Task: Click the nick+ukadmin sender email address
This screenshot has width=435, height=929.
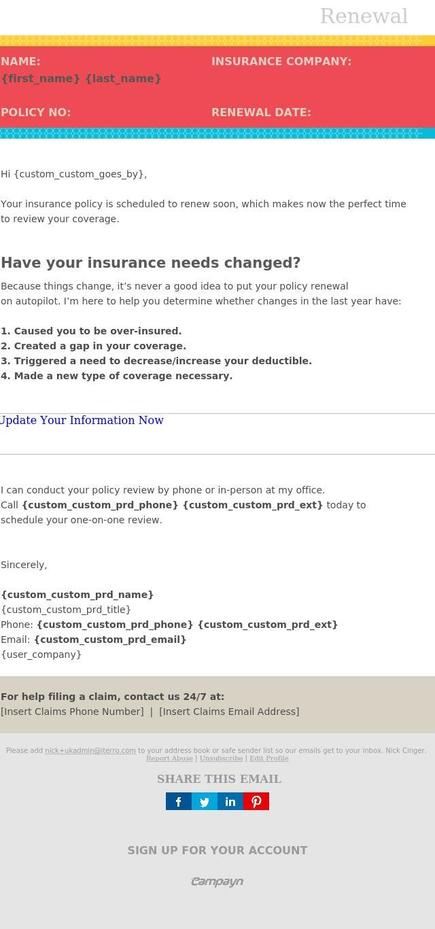Action: tap(90, 750)
